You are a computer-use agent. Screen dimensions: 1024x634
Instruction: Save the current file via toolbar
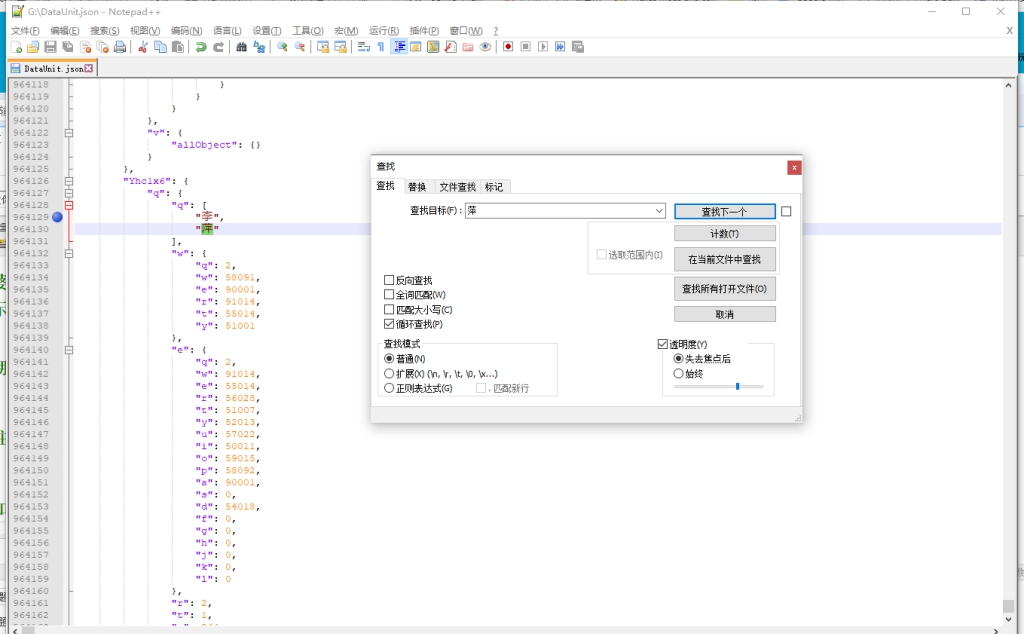50,47
